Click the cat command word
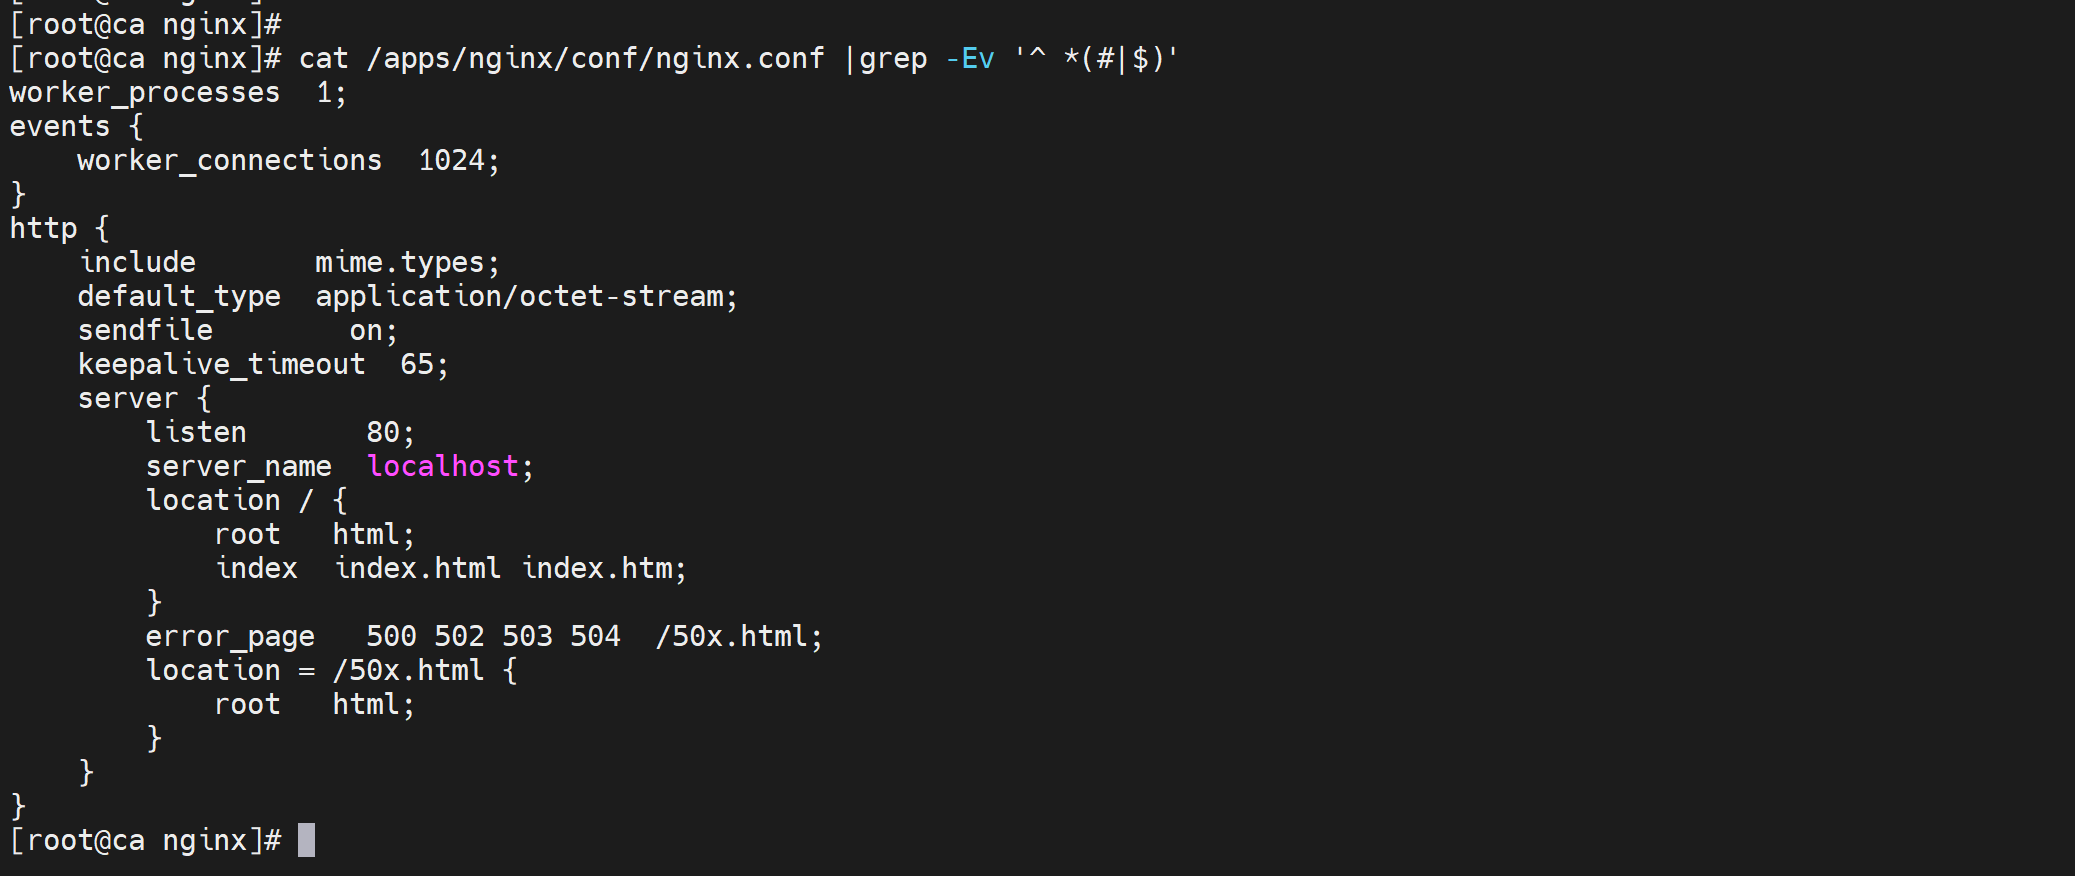2075x876 pixels. click(323, 59)
